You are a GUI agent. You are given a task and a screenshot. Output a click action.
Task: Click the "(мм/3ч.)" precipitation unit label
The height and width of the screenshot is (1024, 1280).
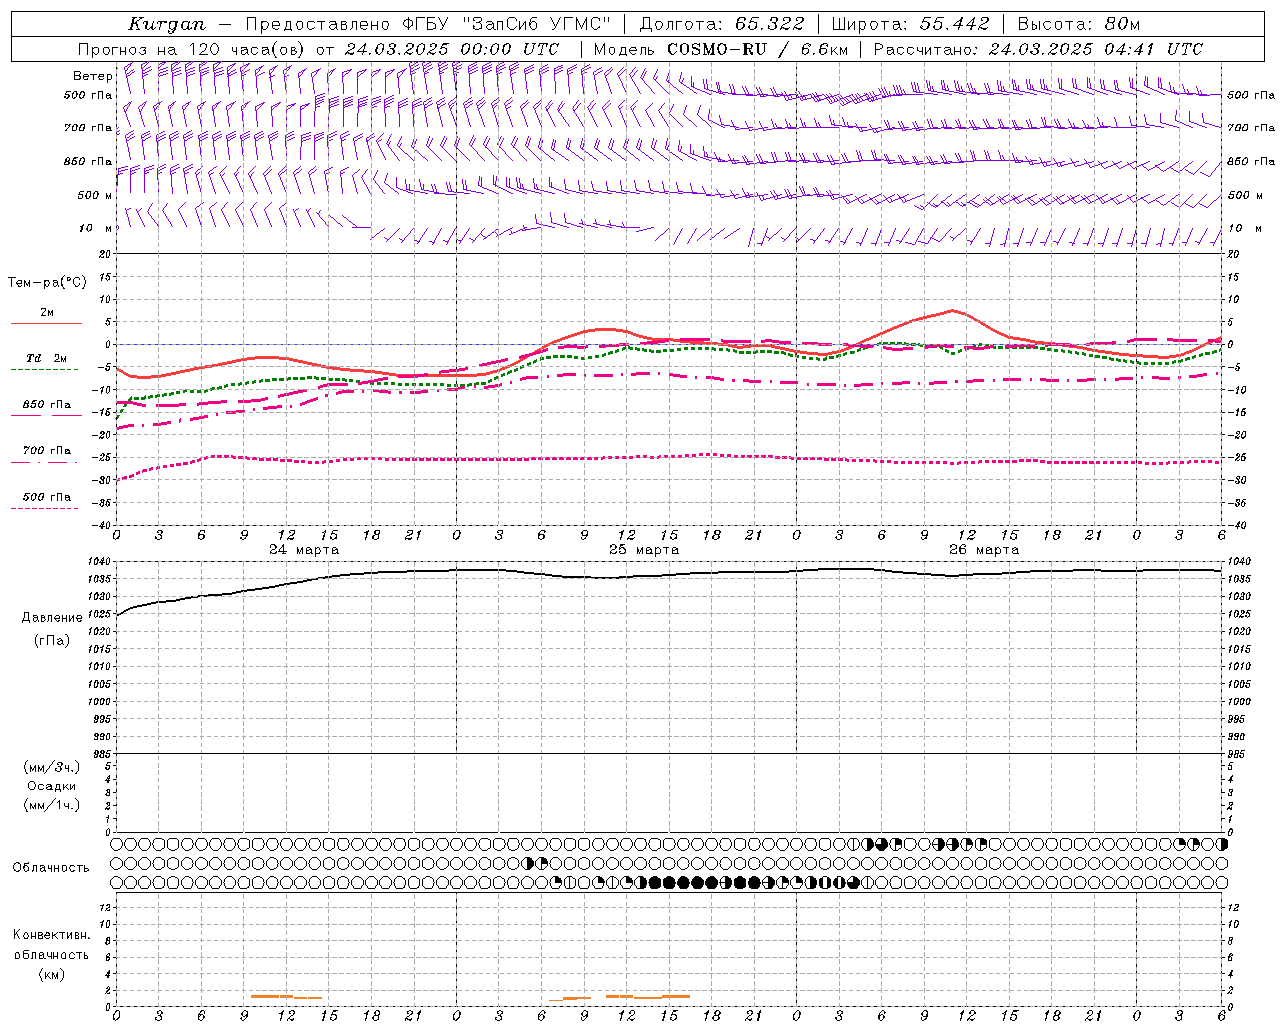click(x=52, y=767)
